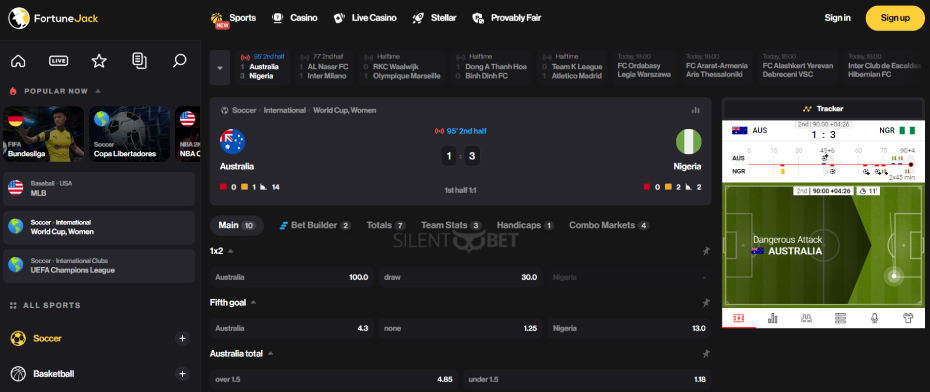This screenshot has height=392, width=930.
Task: Open the Provably Fair menu
Action: pyautogui.click(x=507, y=18)
